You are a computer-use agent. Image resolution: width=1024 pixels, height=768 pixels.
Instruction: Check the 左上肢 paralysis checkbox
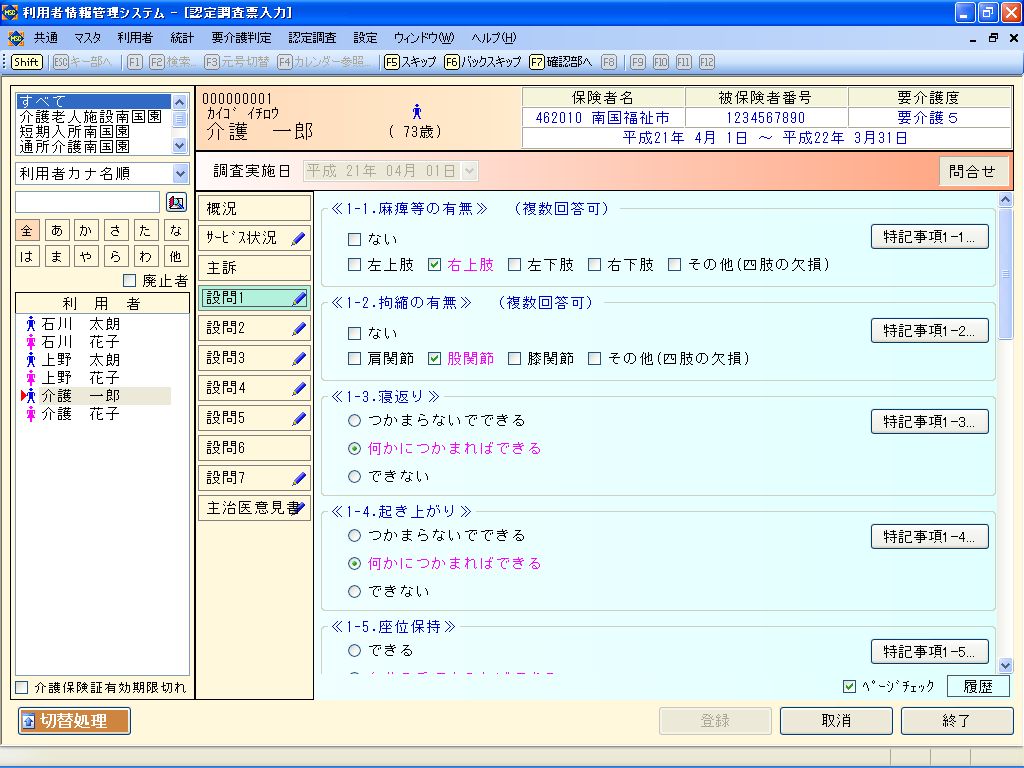point(354,265)
